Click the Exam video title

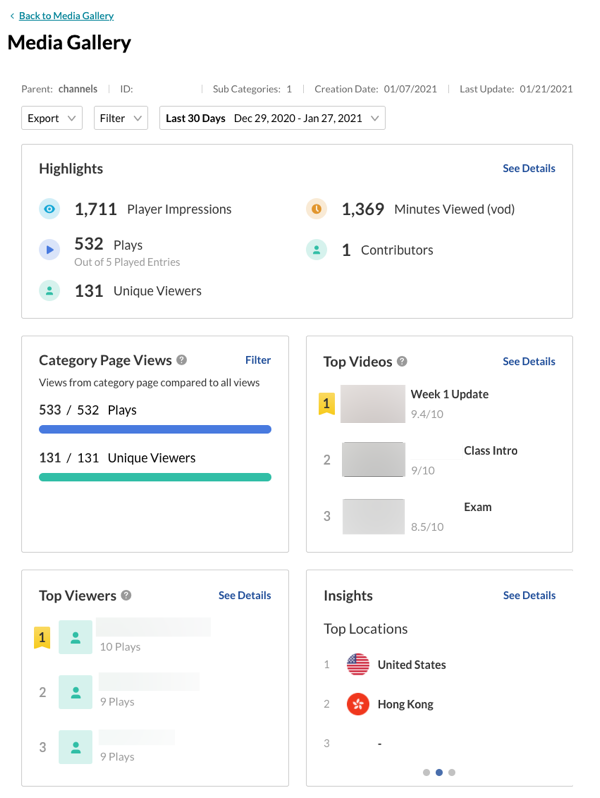click(478, 507)
